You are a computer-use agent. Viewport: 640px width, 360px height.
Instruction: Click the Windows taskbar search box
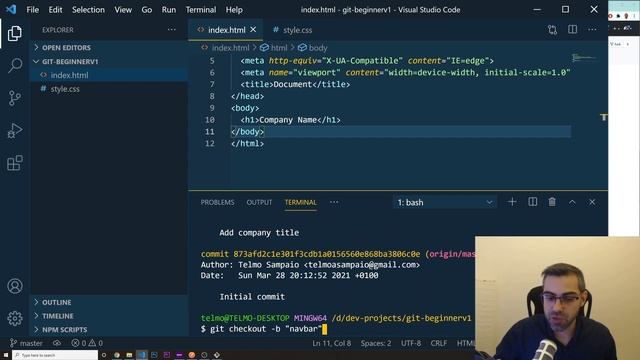pos(55,355)
